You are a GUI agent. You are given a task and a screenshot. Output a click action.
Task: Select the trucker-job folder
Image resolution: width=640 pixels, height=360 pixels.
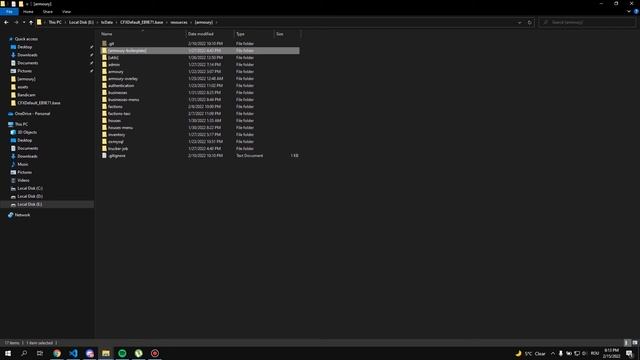(200, 149)
